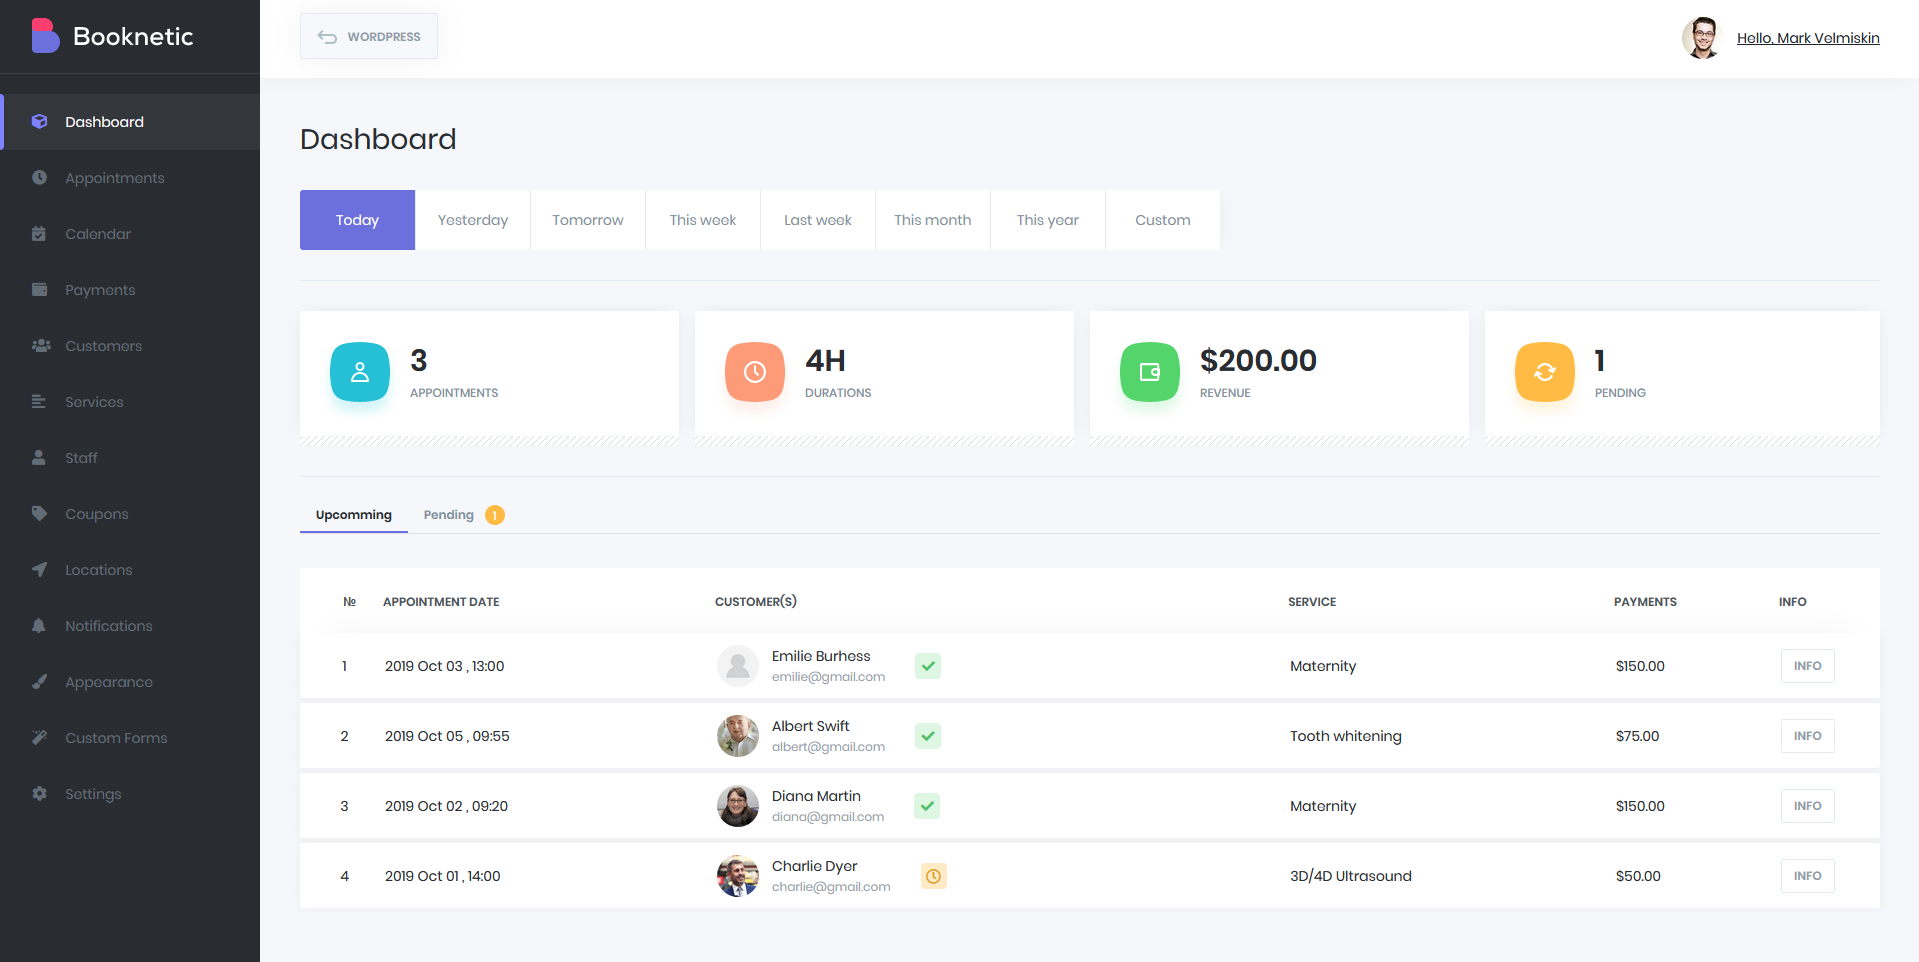Switch the filter to This year

1047,219
